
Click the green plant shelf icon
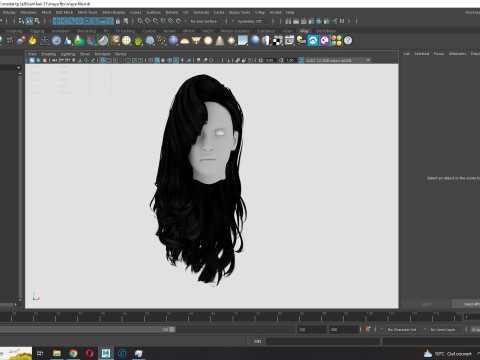tap(138, 41)
